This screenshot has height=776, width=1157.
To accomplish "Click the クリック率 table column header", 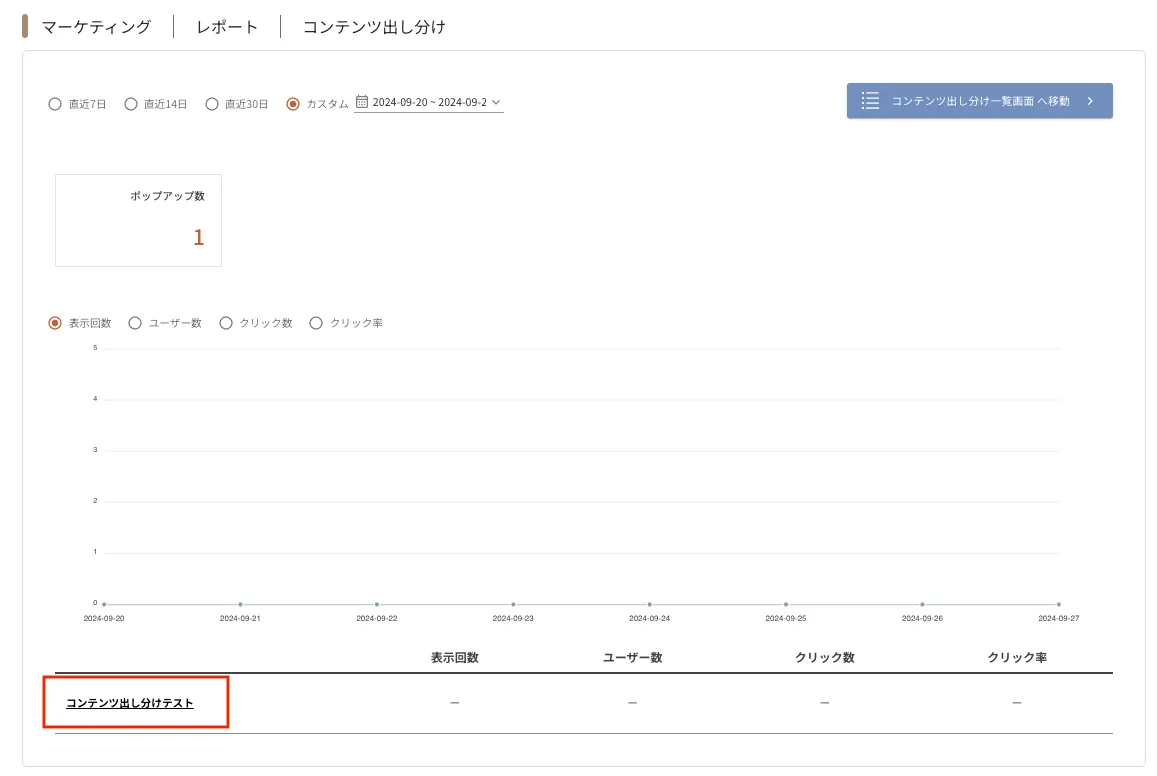I will pyautogui.click(x=1017, y=657).
